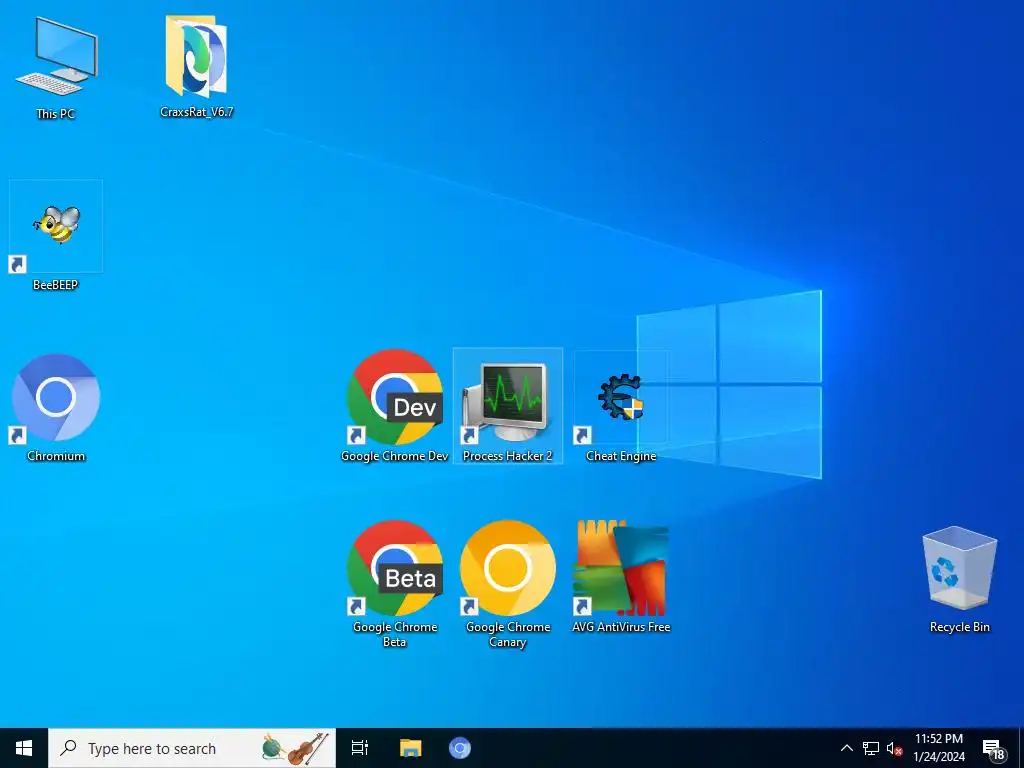The image size is (1024, 768).
Task: Click the "Cheat Engine" label text
Action: click(x=621, y=456)
